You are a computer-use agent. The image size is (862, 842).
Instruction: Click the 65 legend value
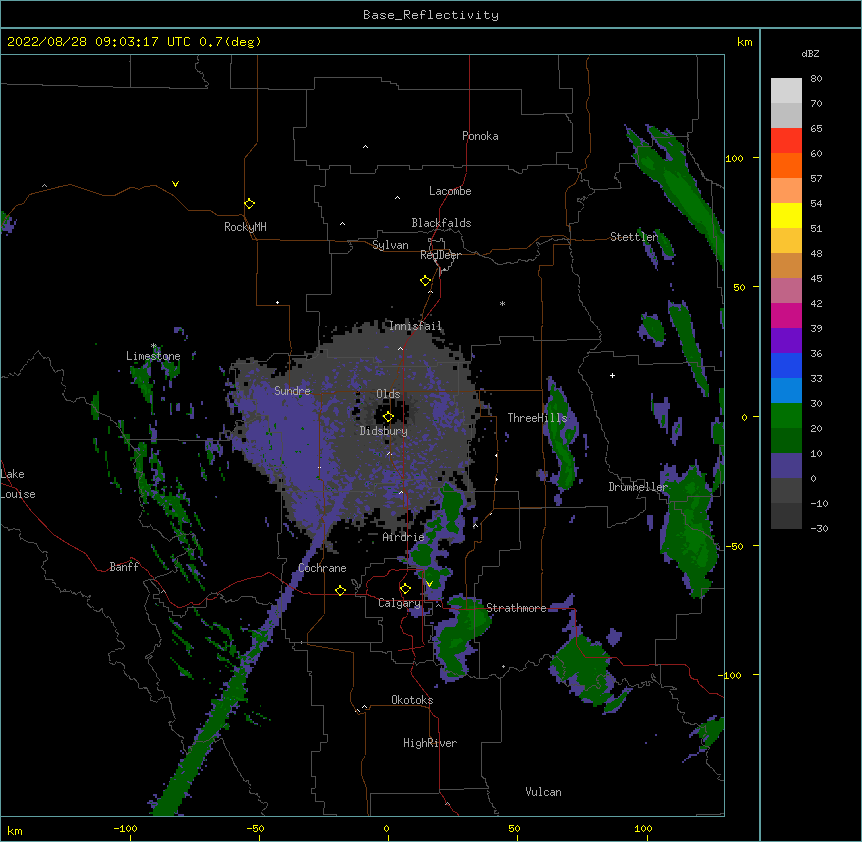816,129
